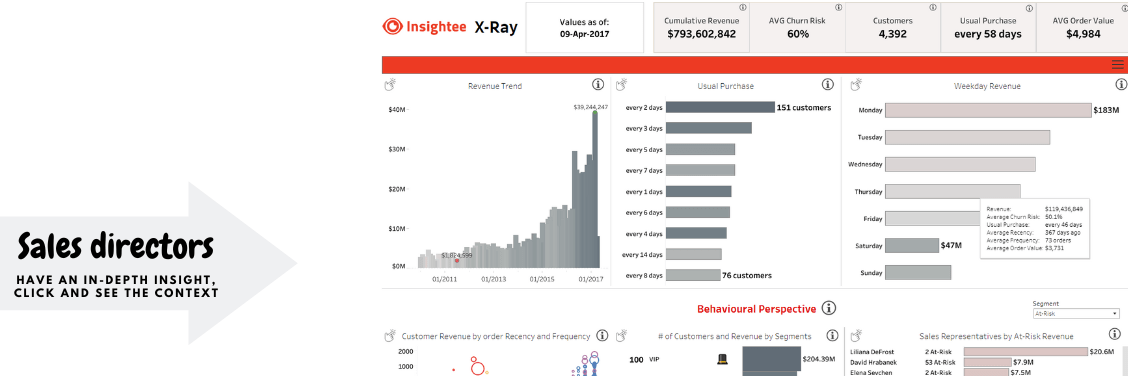Select the every 2 days purchase bar

(x=719, y=107)
